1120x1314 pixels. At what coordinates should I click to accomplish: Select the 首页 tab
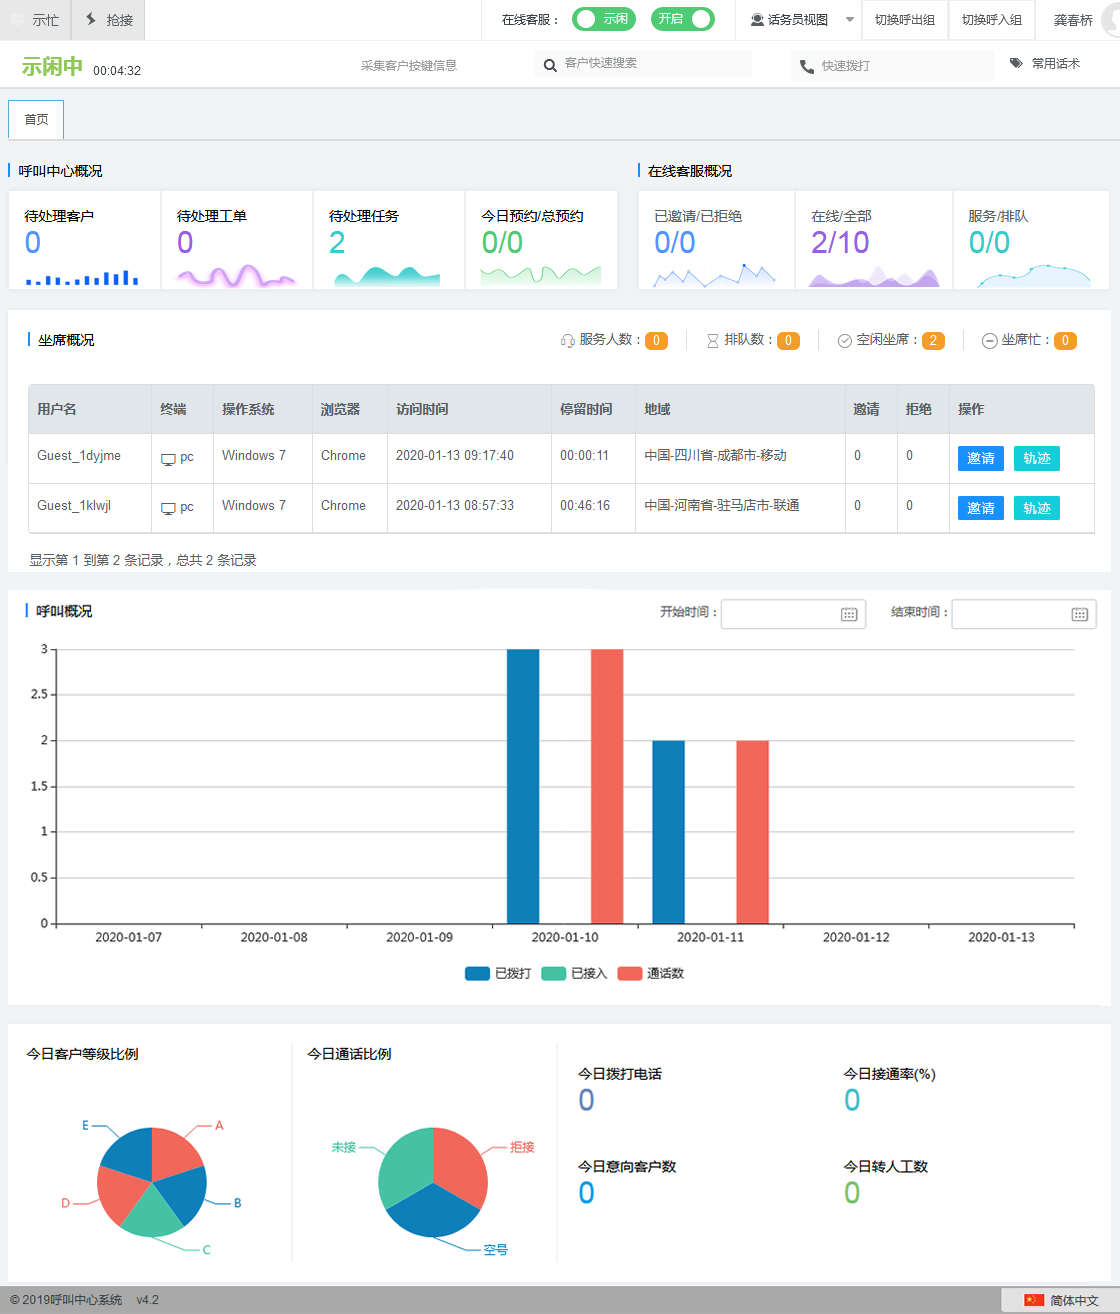[x=36, y=120]
